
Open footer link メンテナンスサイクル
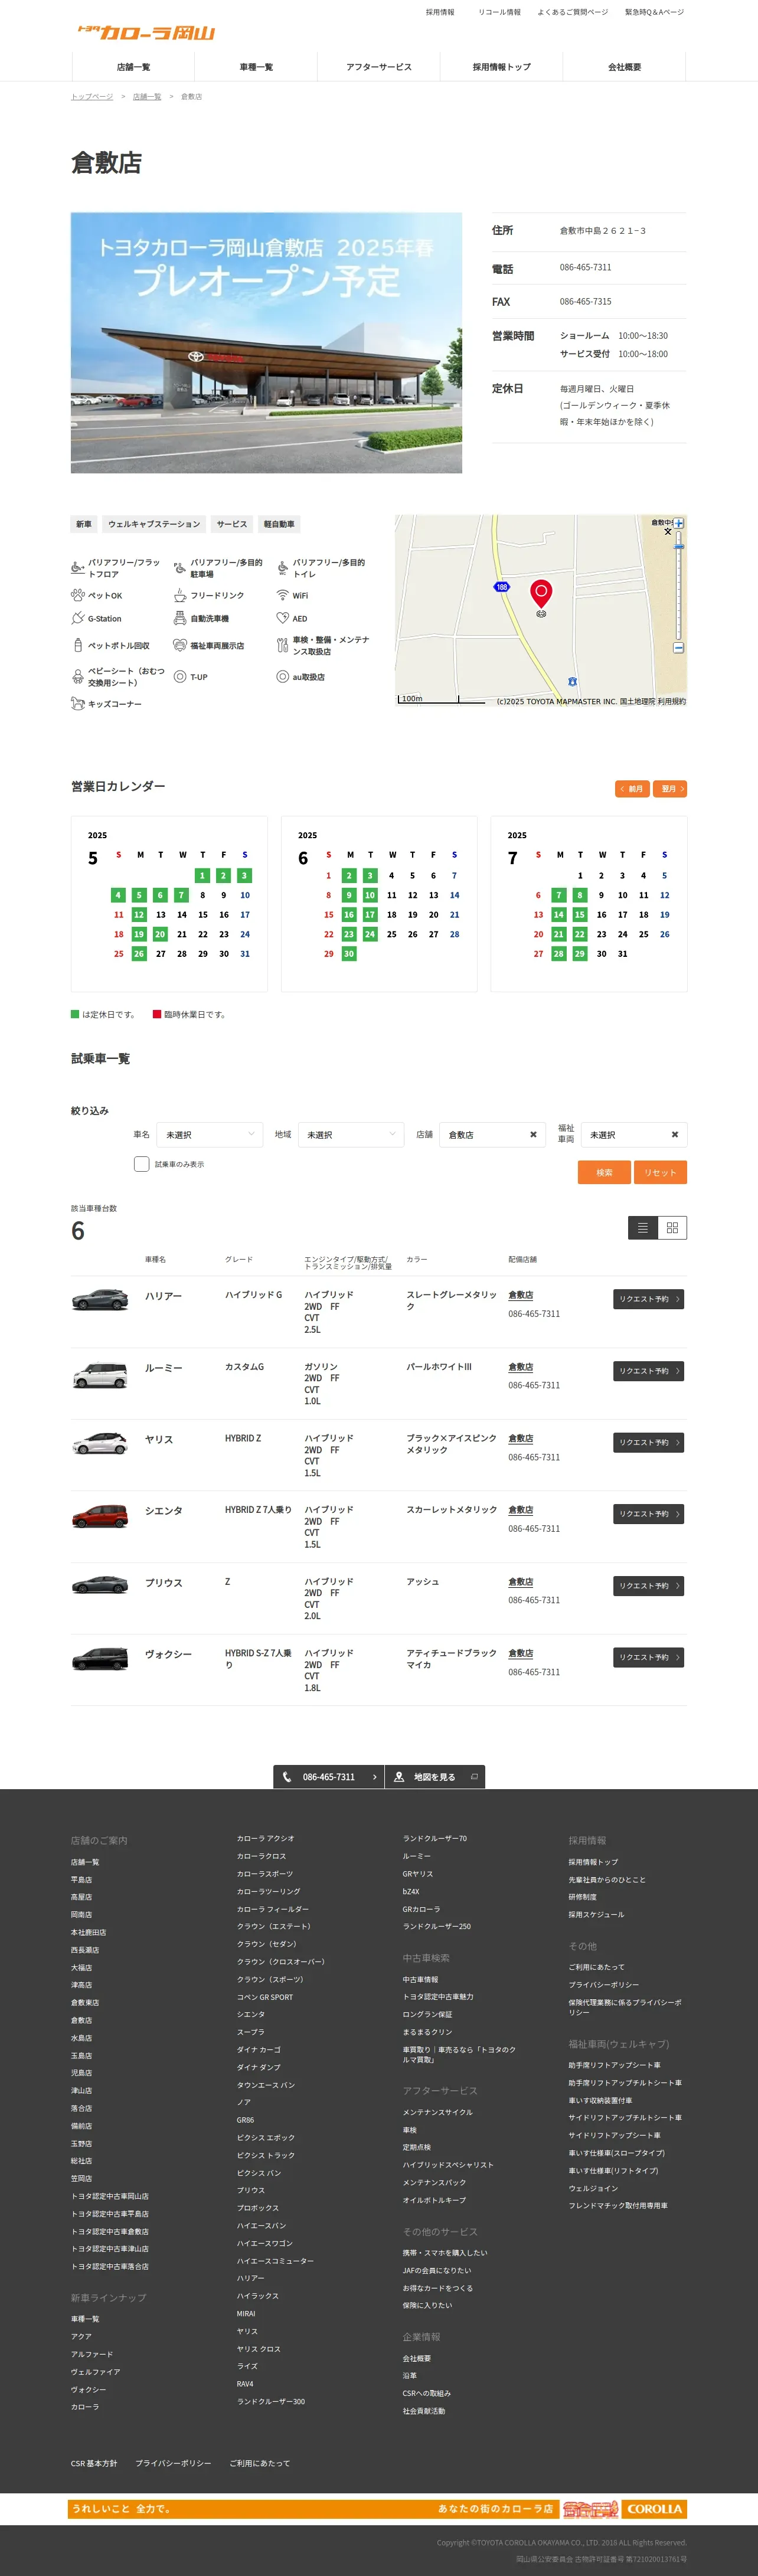438,2112
